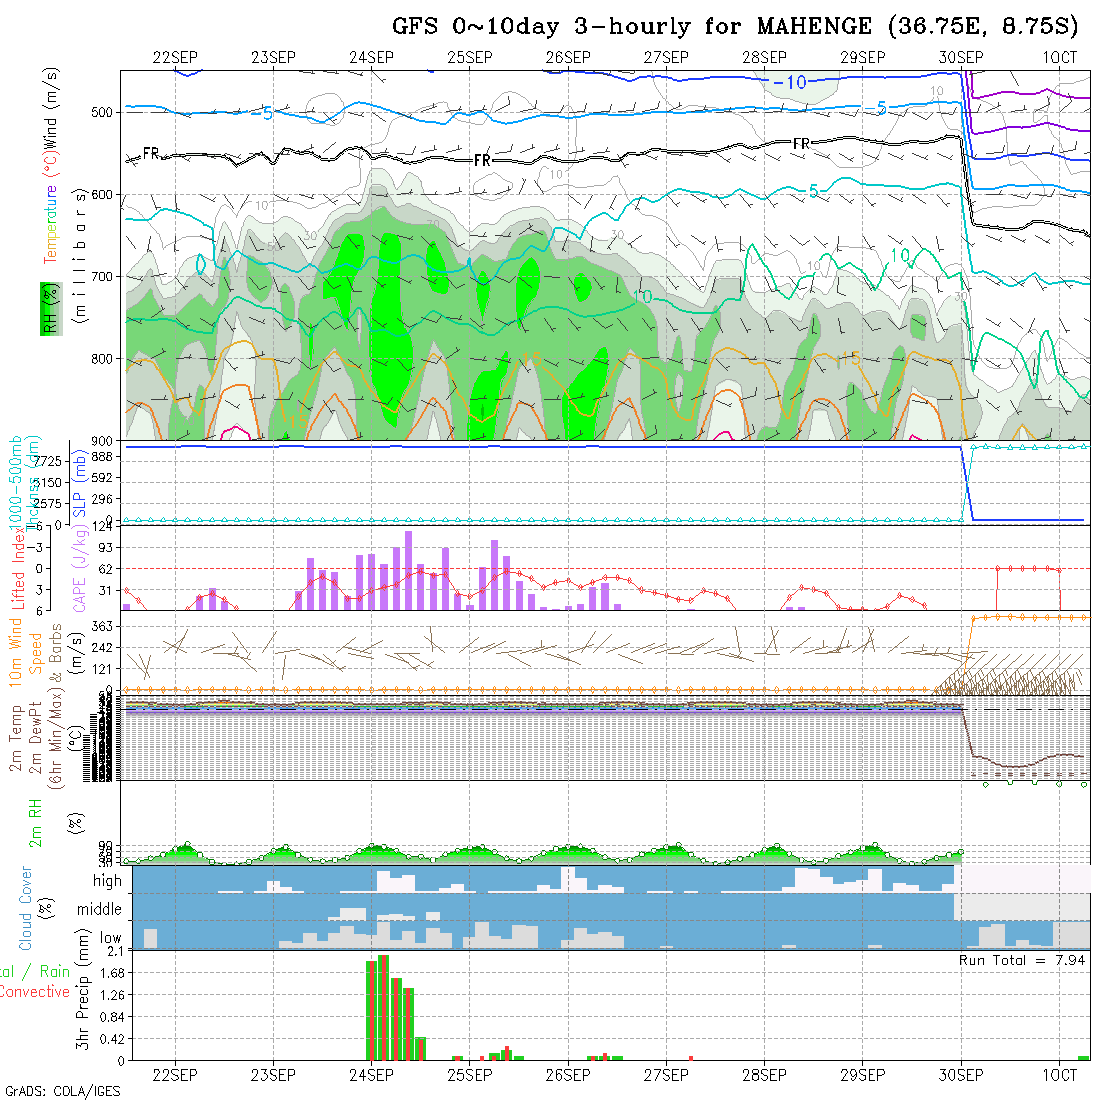The height and width of the screenshot is (1100, 1100).
Task: Select the high cloud cover row label
Action: click(107, 881)
